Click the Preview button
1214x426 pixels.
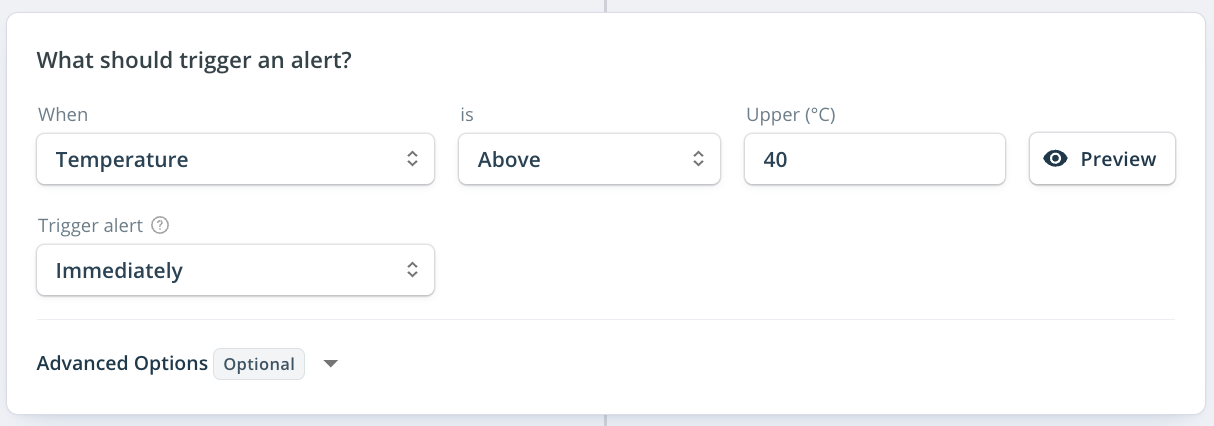tap(1102, 159)
